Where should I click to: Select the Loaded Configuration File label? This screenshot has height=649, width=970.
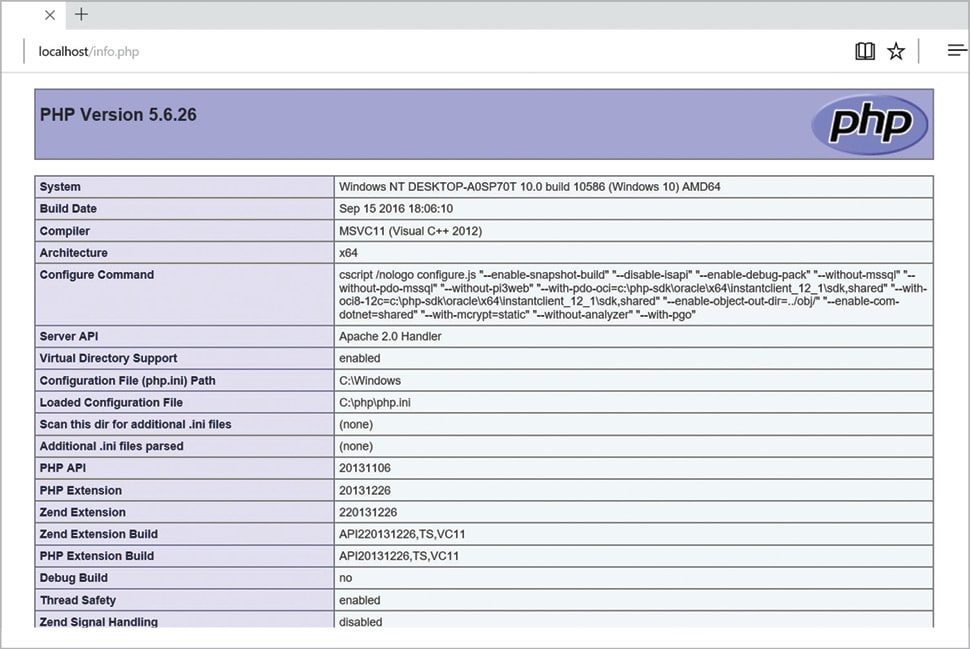tap(111, 402)
